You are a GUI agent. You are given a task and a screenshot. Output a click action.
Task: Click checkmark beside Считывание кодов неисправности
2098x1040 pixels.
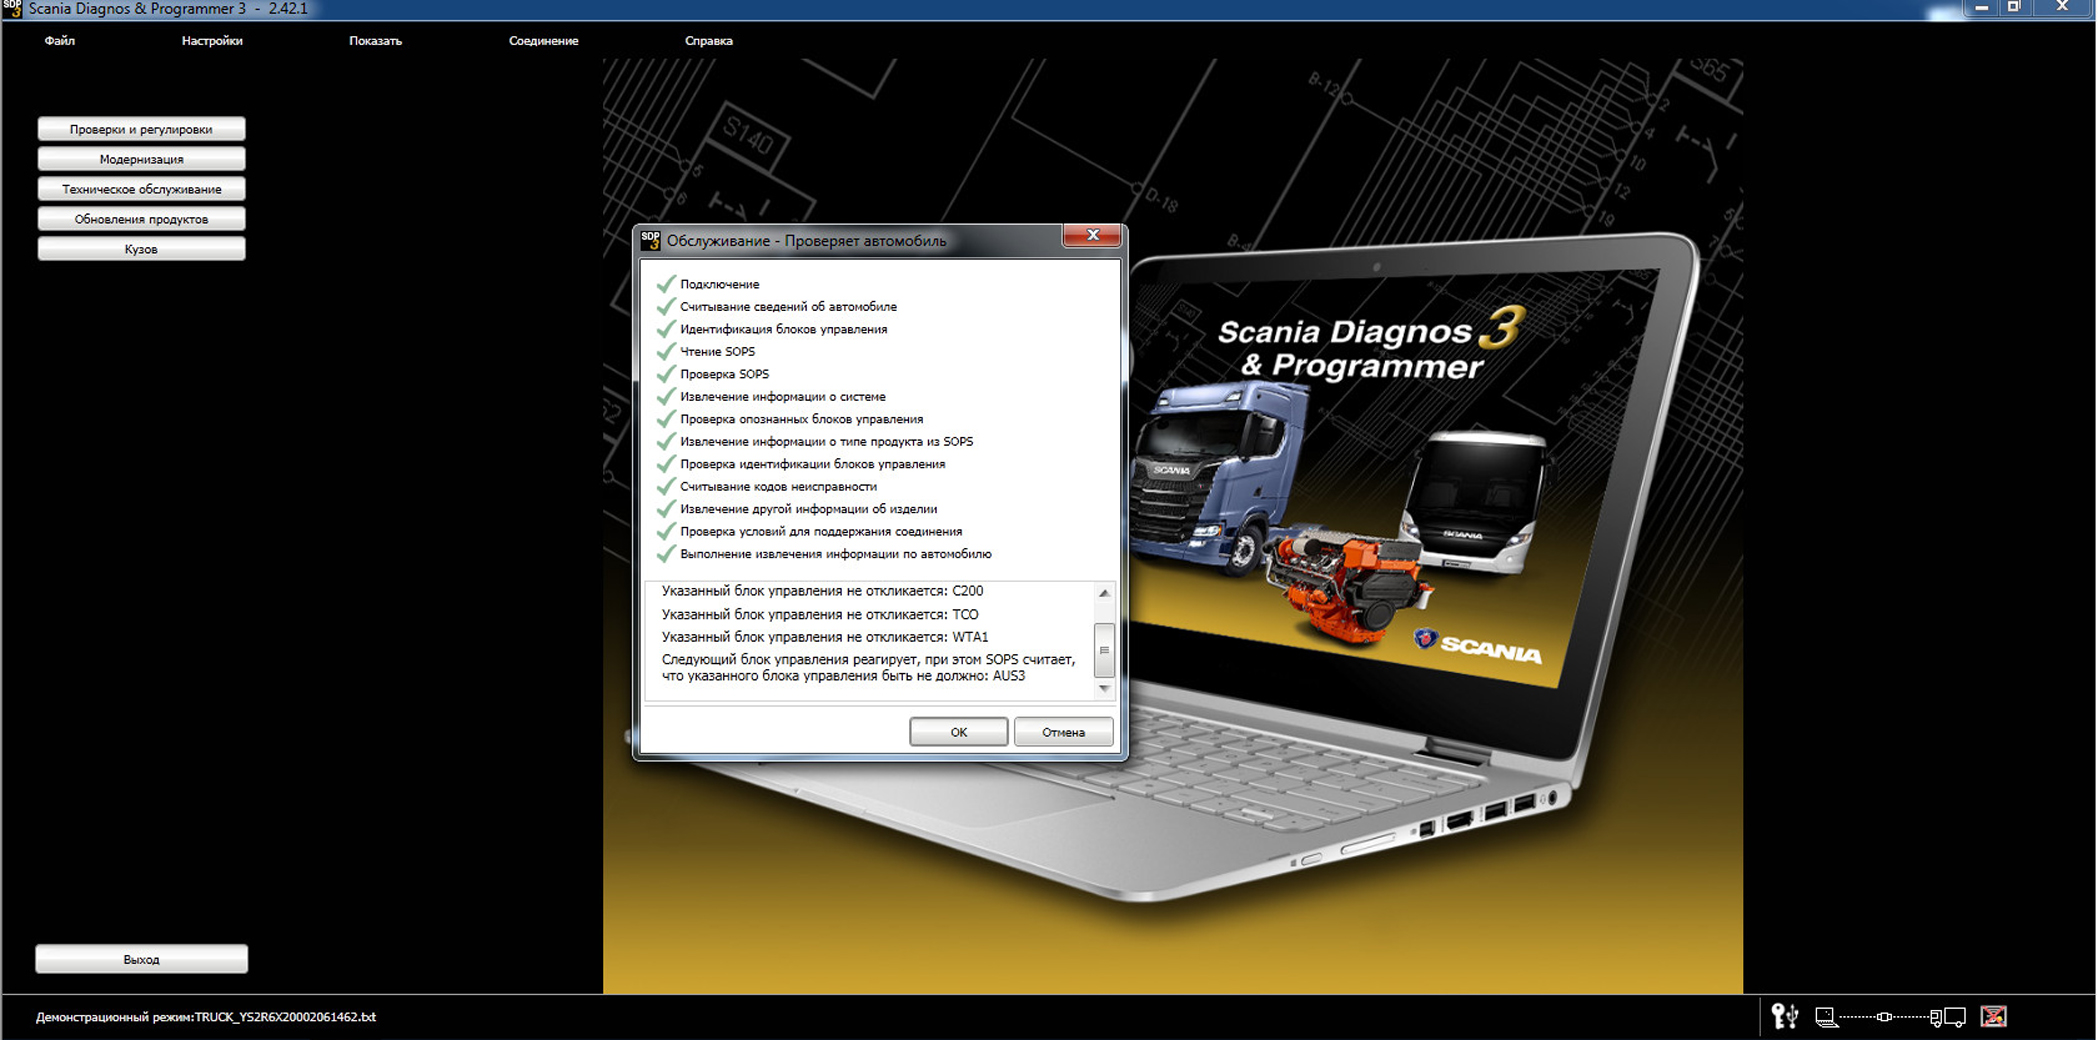click(666, 486)
